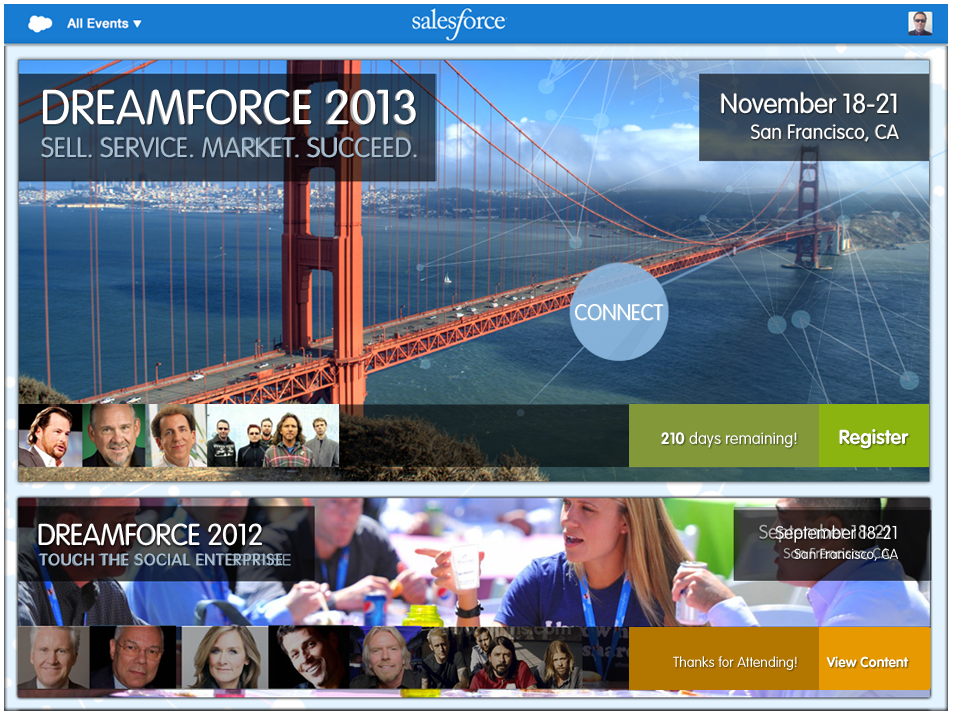The height and width of the screenshot is (715, 953).
Task: Click the View Content button
Action: [874, 658]
